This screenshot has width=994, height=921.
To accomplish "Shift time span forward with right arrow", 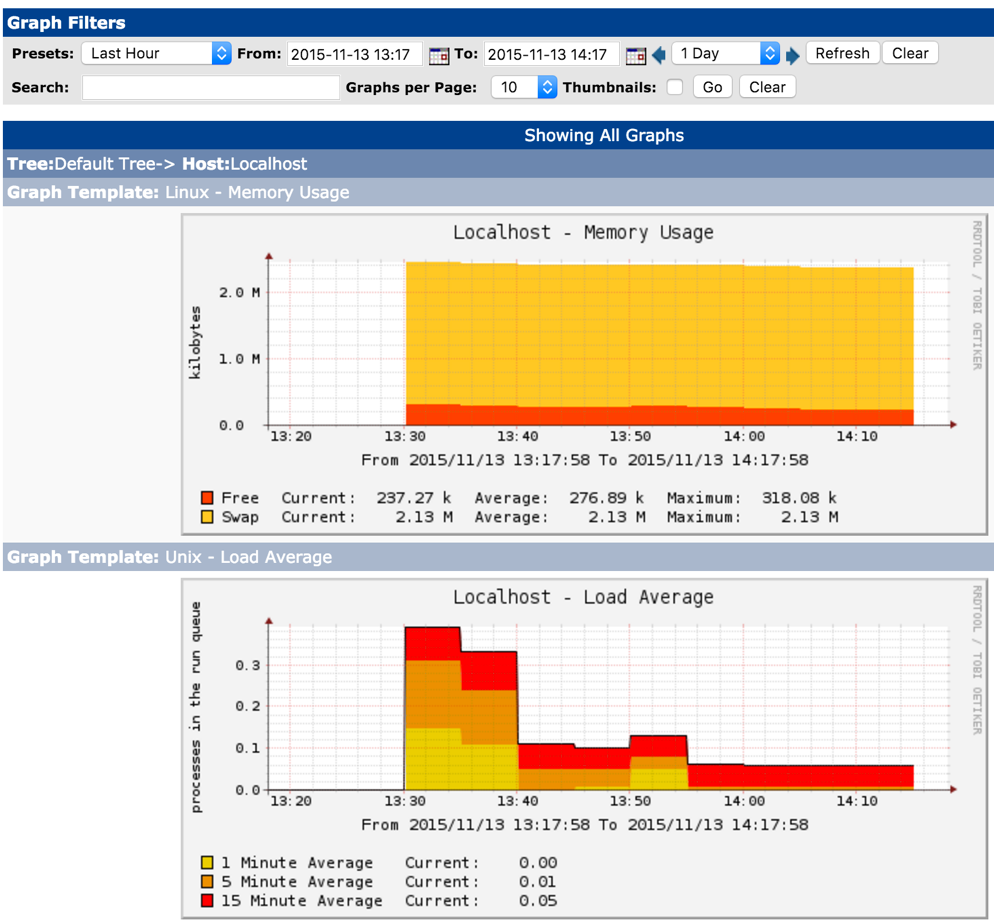I will point(793,55).
